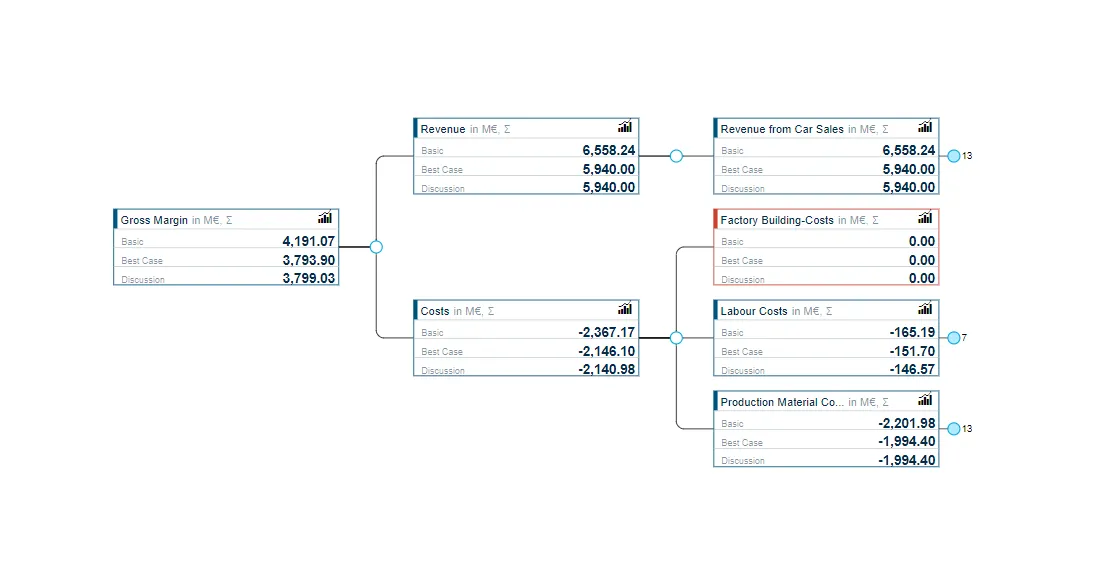This screenshot has width=1094, height=586.
Task: Open chart icon on Revenue from Car Sales
Action: (925, 126)
